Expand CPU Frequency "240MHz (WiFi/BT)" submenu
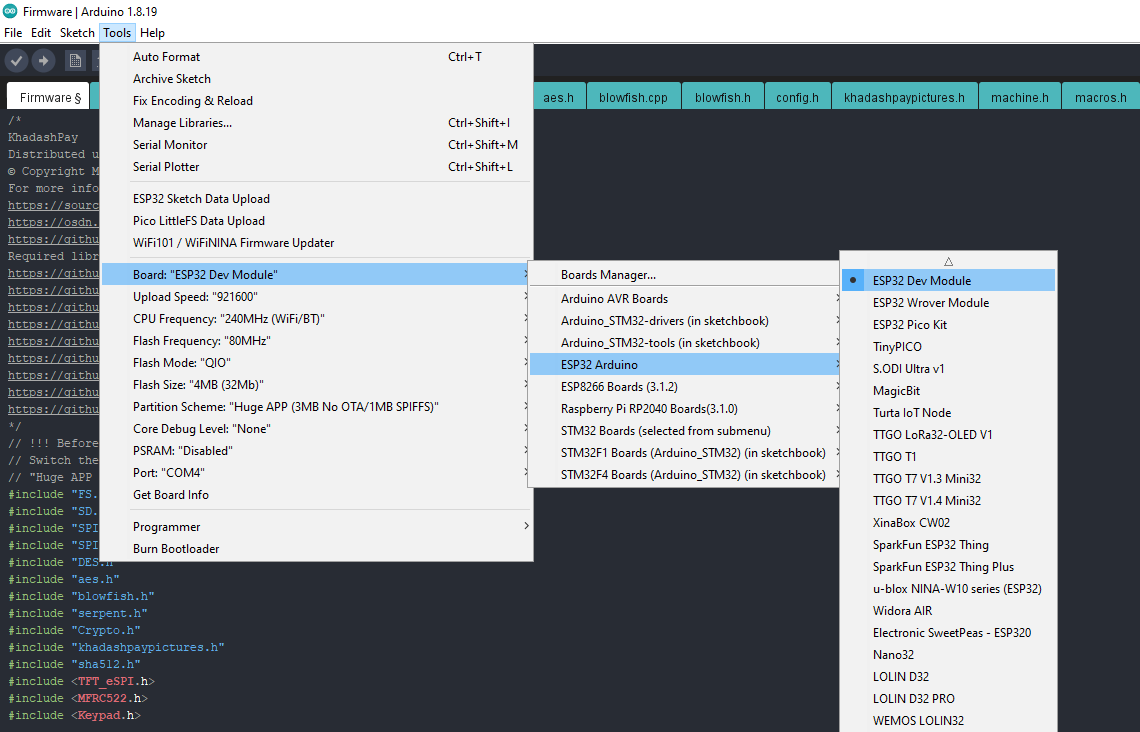1140x732 pixels. (x=317, y=318)
